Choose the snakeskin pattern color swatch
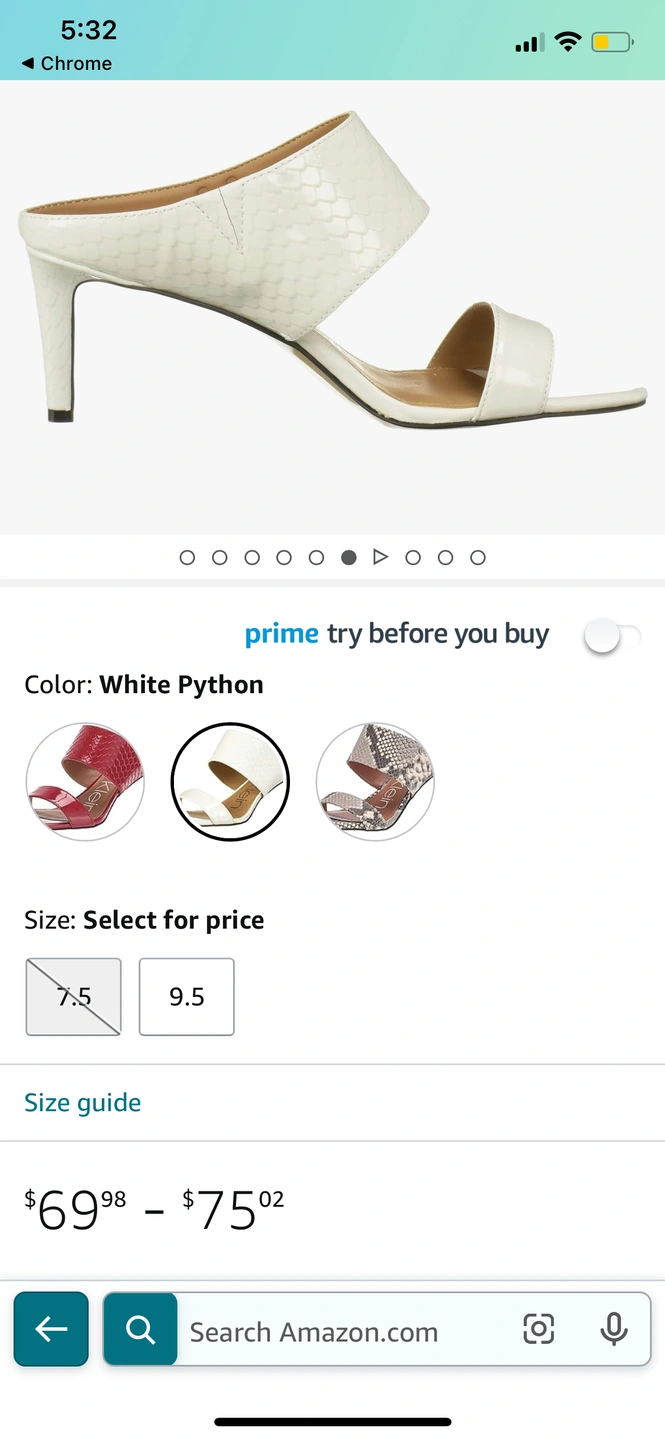The height and width of the screenshot is (1440, 665). (x=375, y=781)
